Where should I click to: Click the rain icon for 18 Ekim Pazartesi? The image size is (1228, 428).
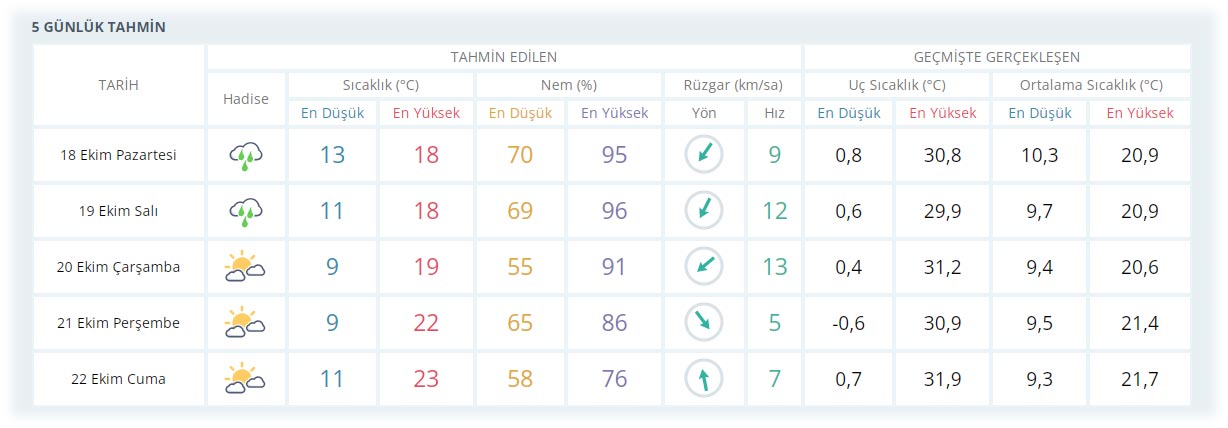click(246, 155)
